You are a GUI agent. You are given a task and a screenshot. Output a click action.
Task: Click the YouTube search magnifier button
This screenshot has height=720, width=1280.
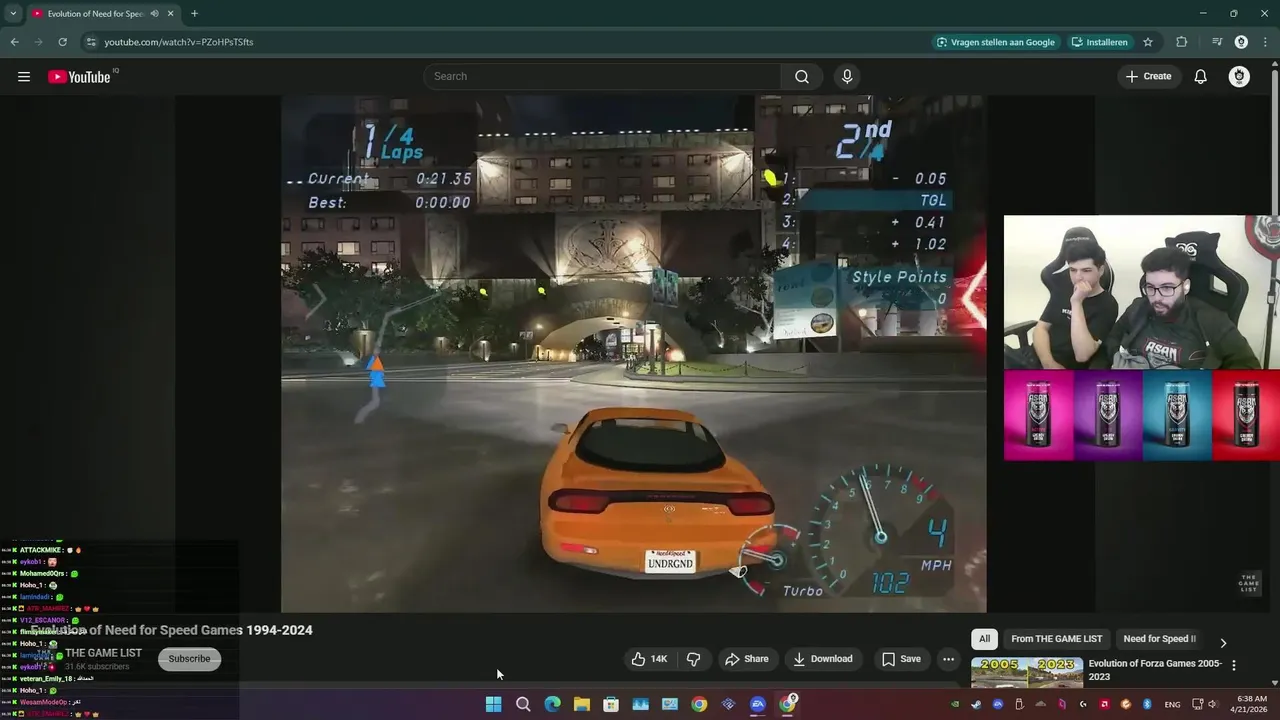pyautogui.click(x=802, y=77)
